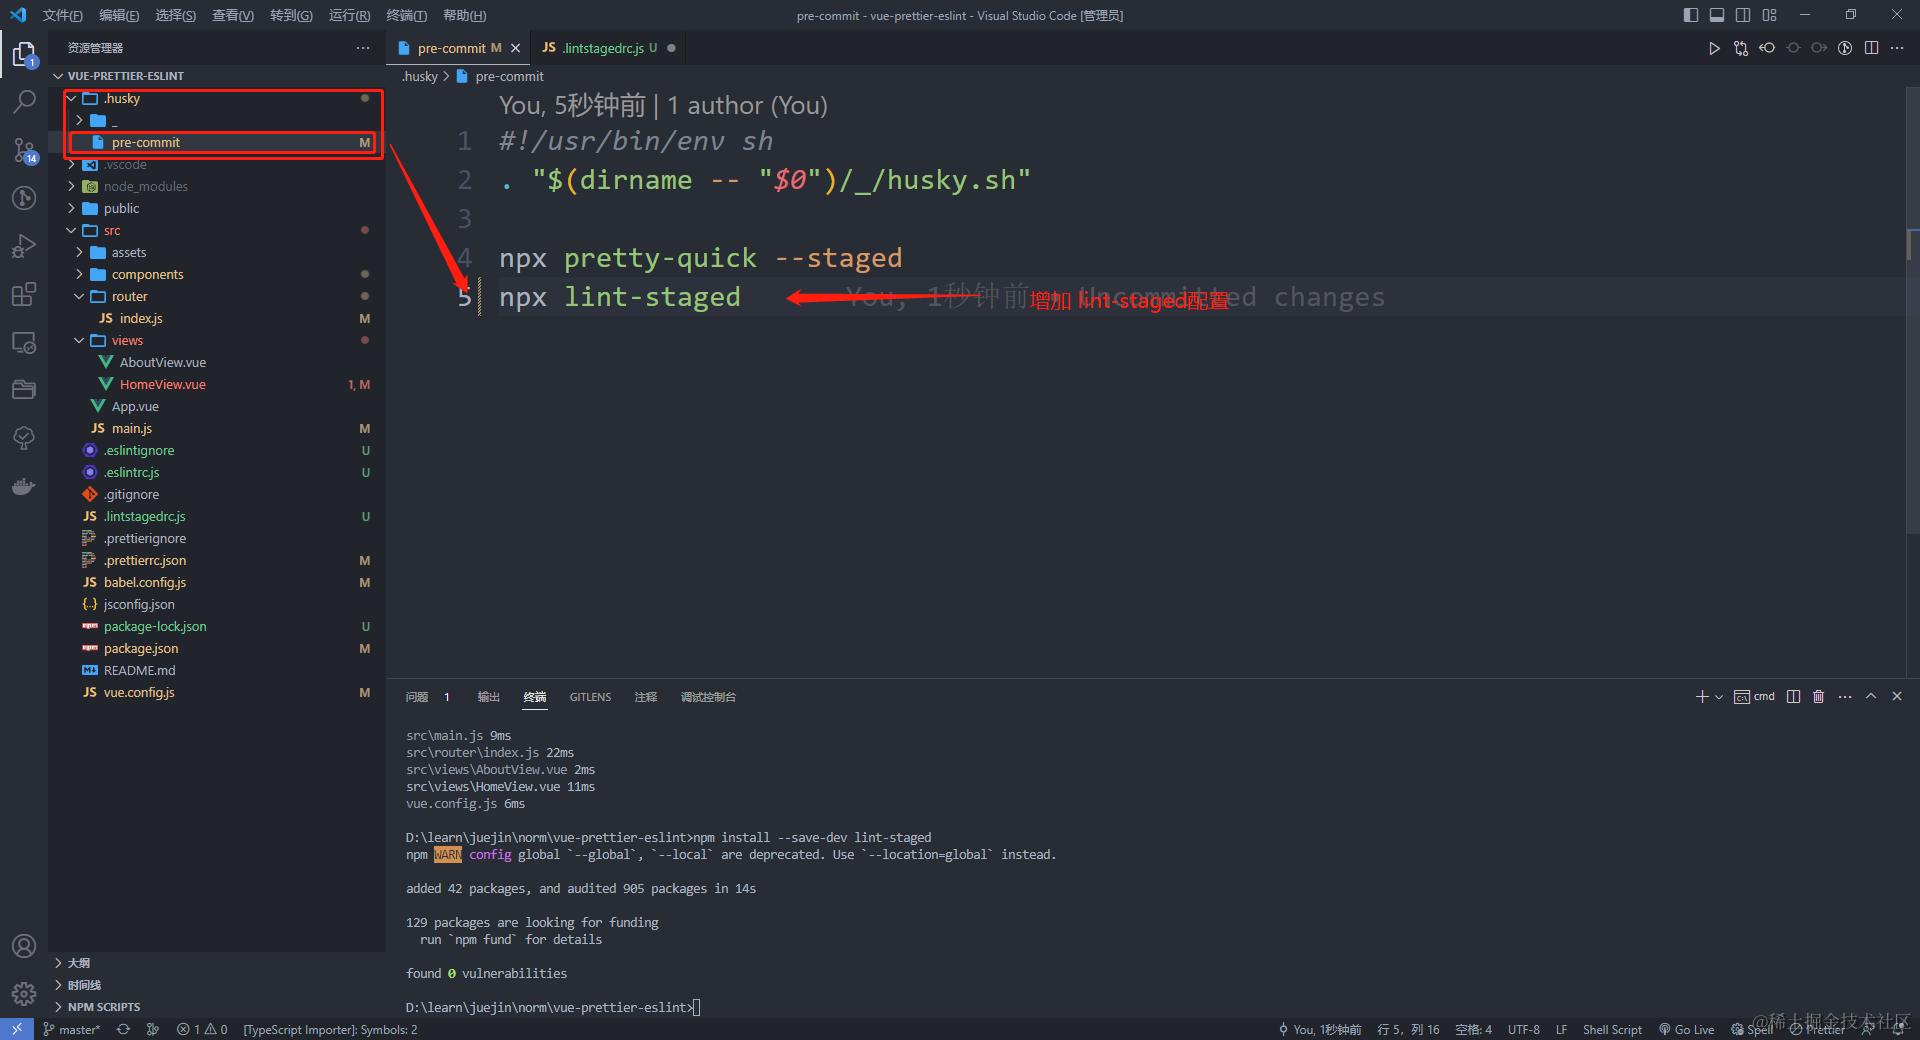
Task: Open Explorer panel More Actions ellipsis
Action: [362, 48]
